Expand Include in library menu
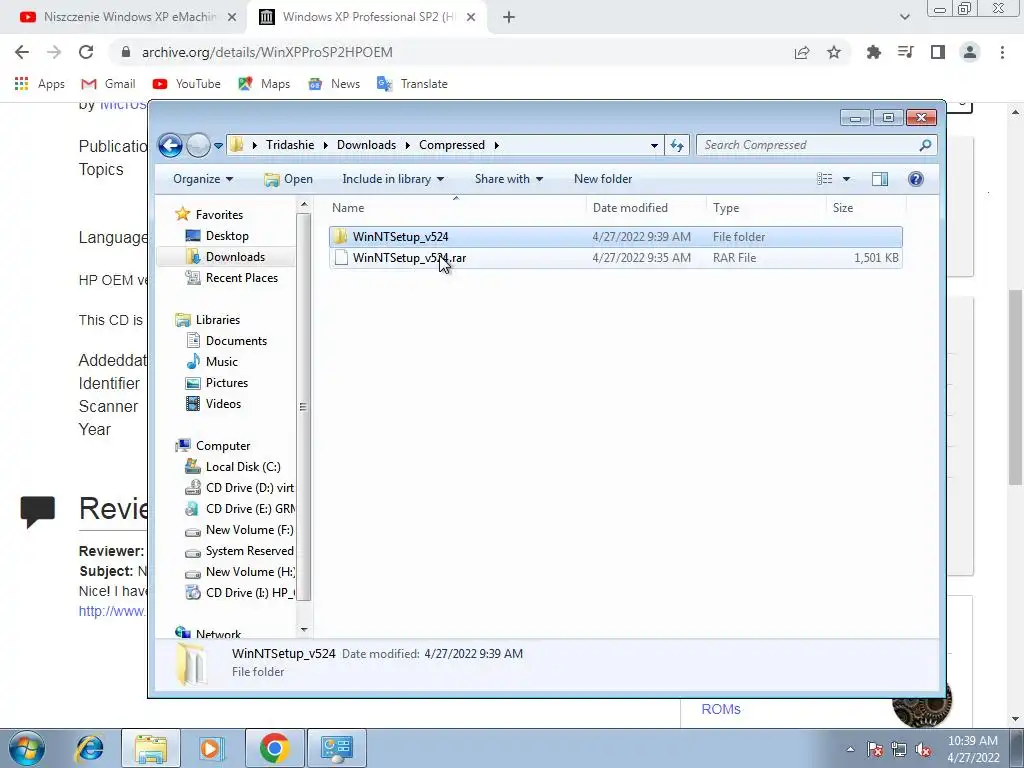Viewport: 1024px width, 768px height. (x=393, y=179)
